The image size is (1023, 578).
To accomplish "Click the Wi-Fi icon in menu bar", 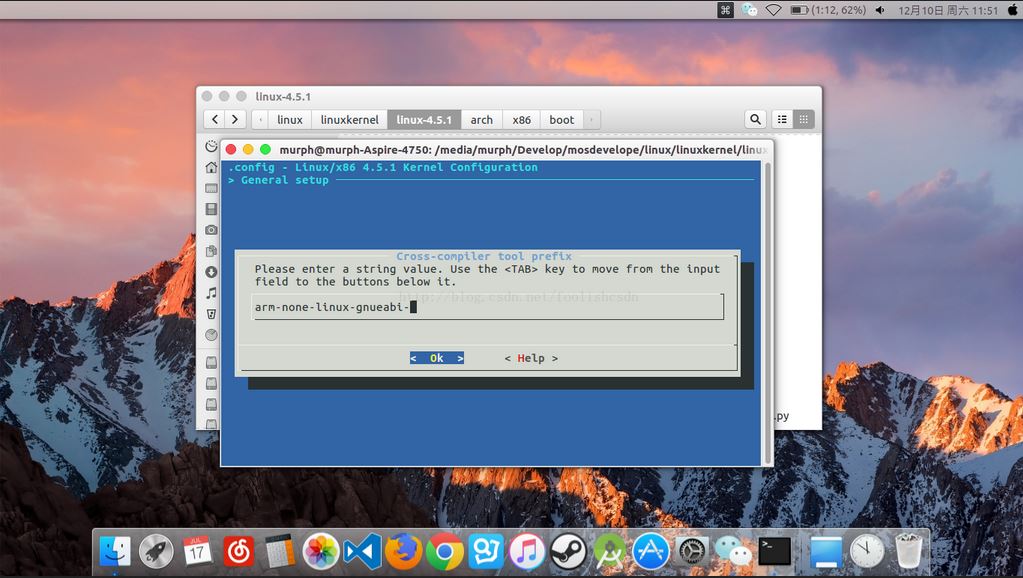I will point(773,10).
